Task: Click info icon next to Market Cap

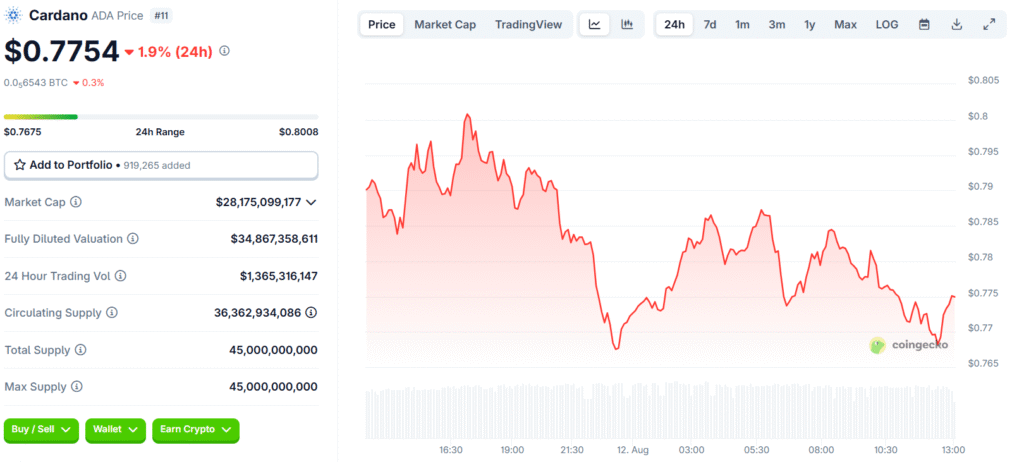Action: click(x=76, y=202)
